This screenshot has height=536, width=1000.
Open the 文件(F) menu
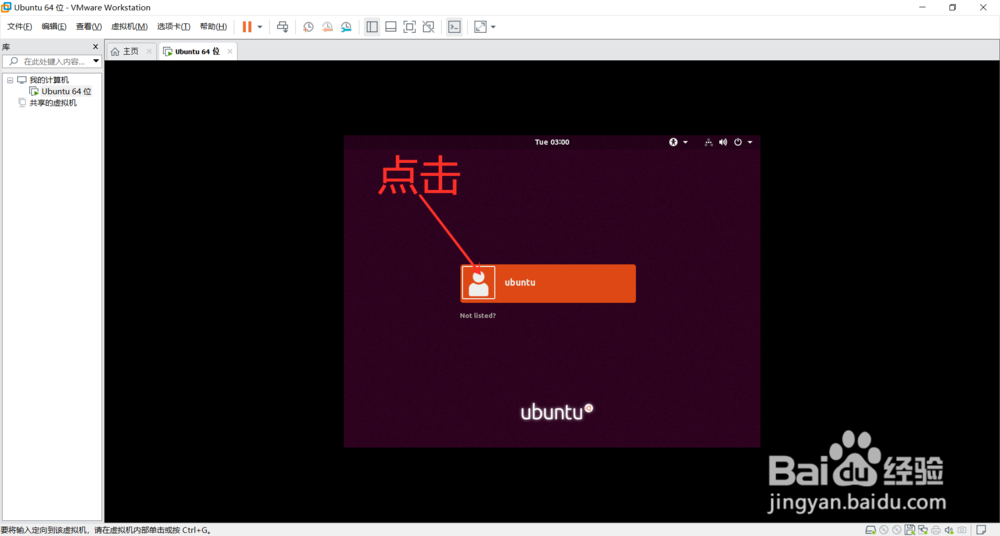coord(19,27)
